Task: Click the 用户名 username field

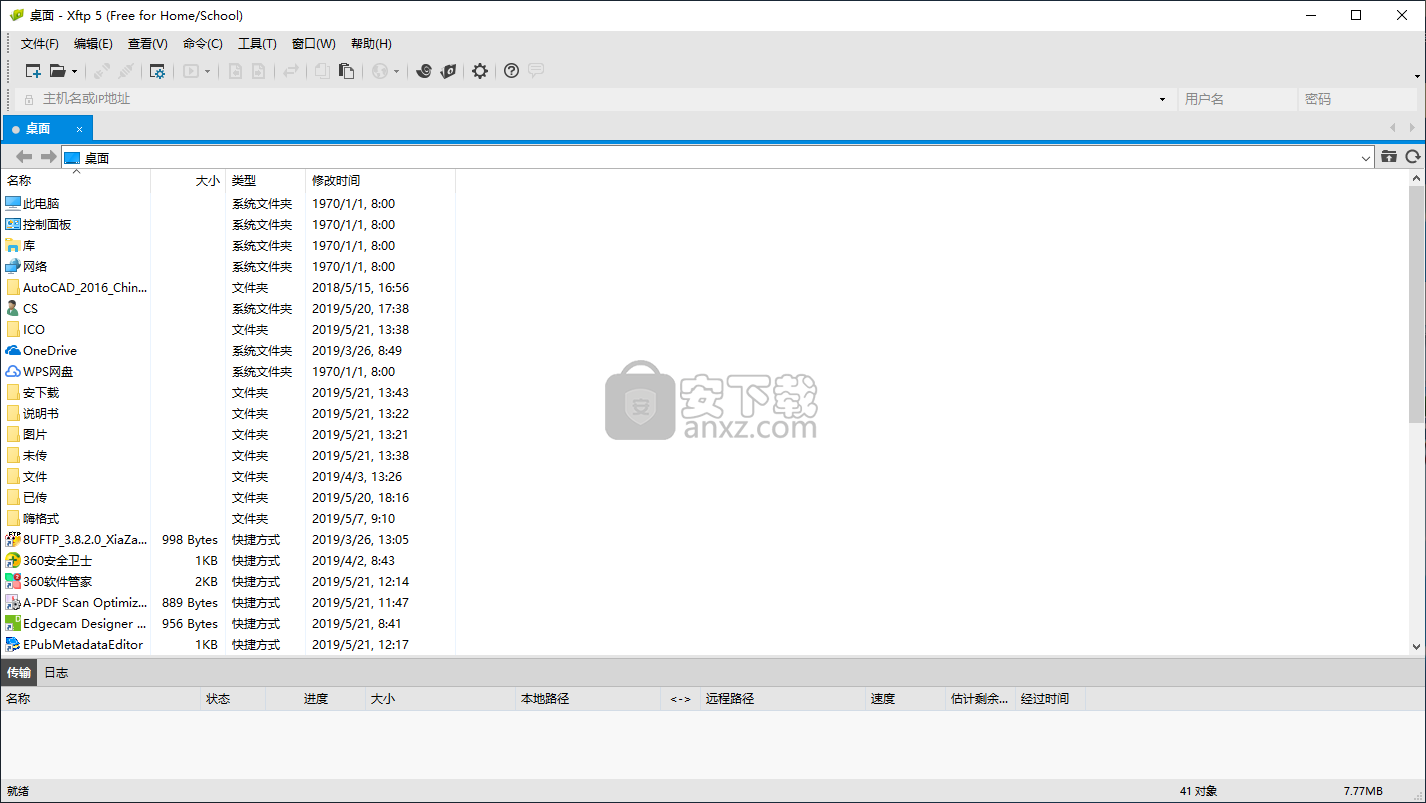Action: 1237,99
